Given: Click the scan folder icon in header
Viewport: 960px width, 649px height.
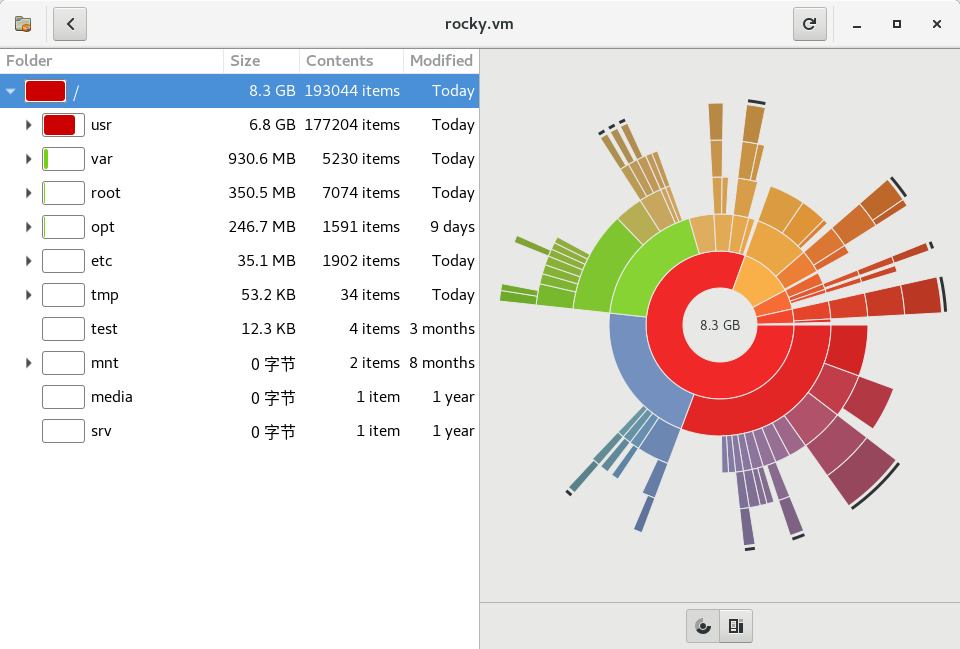Looking at the screenshot, I should (23, 24).
